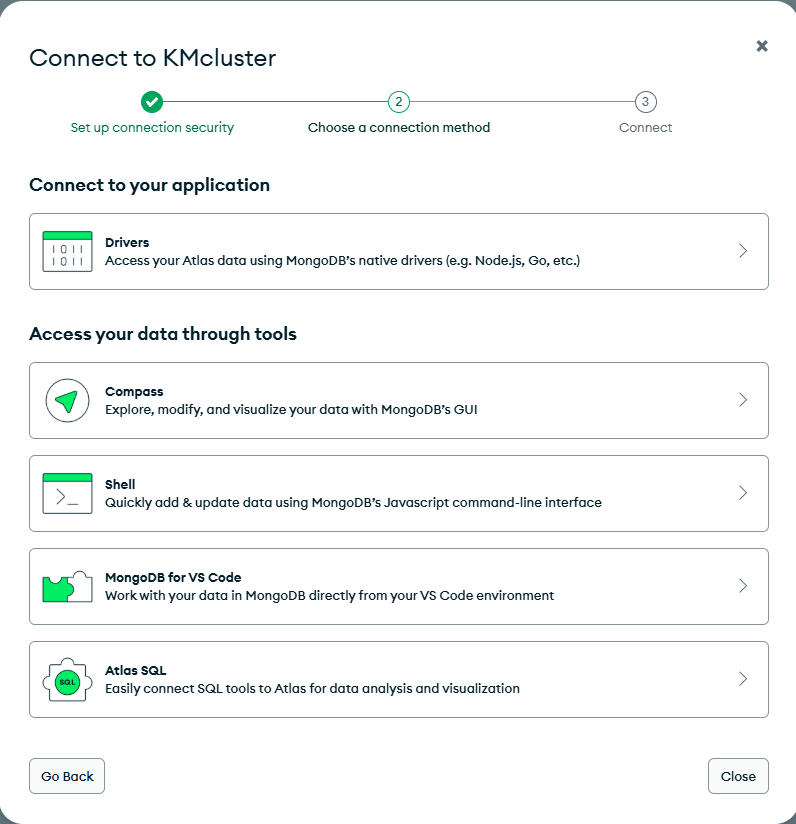Click the completed checkmark step circle
The width and height of the screenshot is (796, 824).
pyautogui.click(x=152, y=102)
